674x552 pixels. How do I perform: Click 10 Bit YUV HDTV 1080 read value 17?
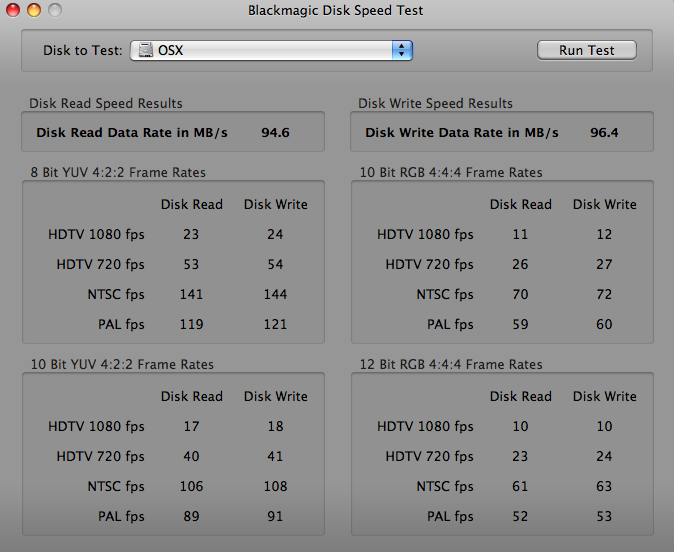point(191,426)
